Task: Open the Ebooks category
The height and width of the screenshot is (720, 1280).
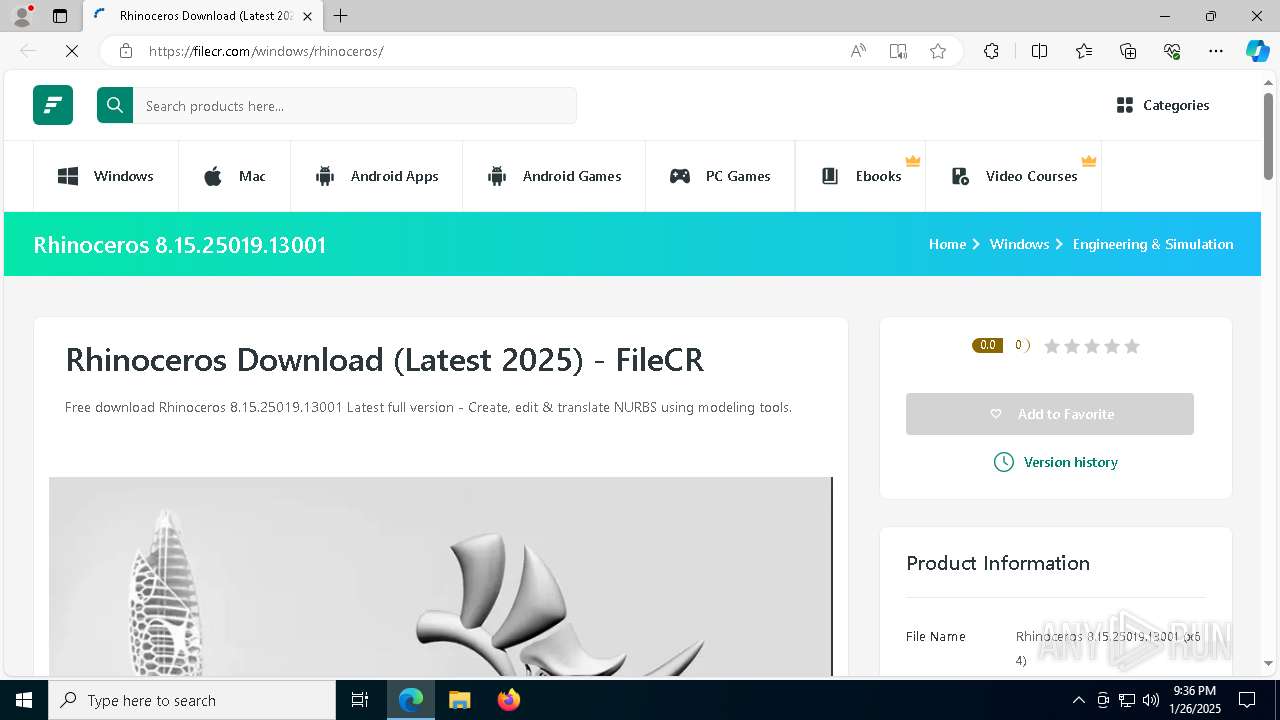Action: pyautogui.click(x=861, y=176)
